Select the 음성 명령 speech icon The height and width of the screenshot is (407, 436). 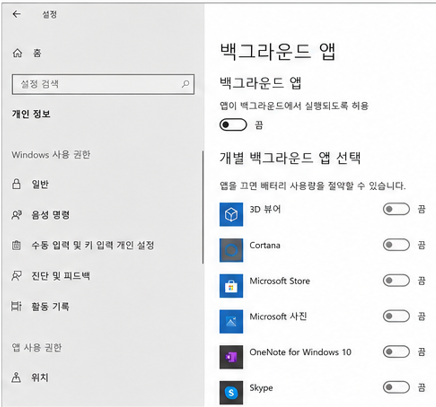pos(16,215)
